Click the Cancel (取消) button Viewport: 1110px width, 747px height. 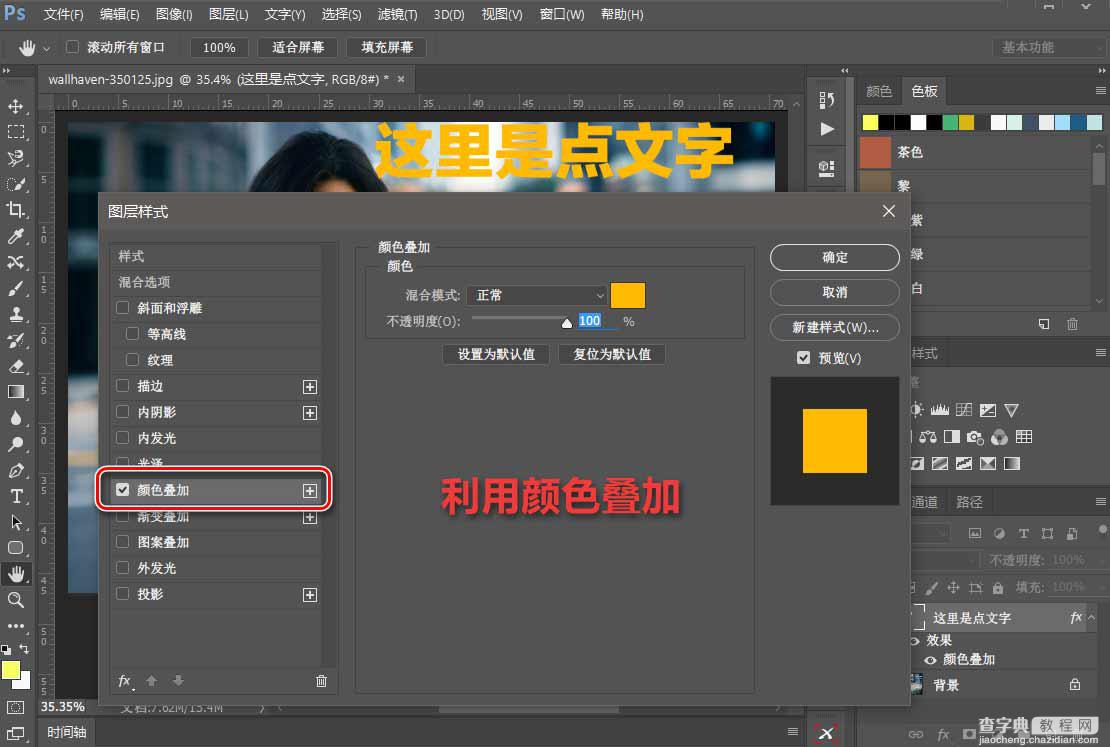(835, 292)
